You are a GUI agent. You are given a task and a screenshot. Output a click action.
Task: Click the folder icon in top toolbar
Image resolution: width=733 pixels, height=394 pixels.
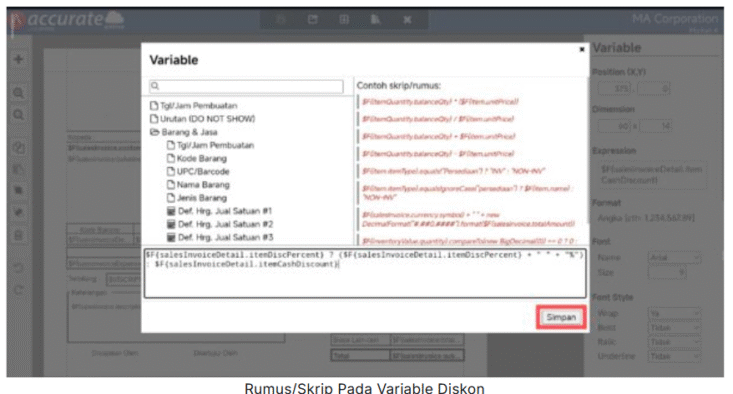[x=313, y=19]
